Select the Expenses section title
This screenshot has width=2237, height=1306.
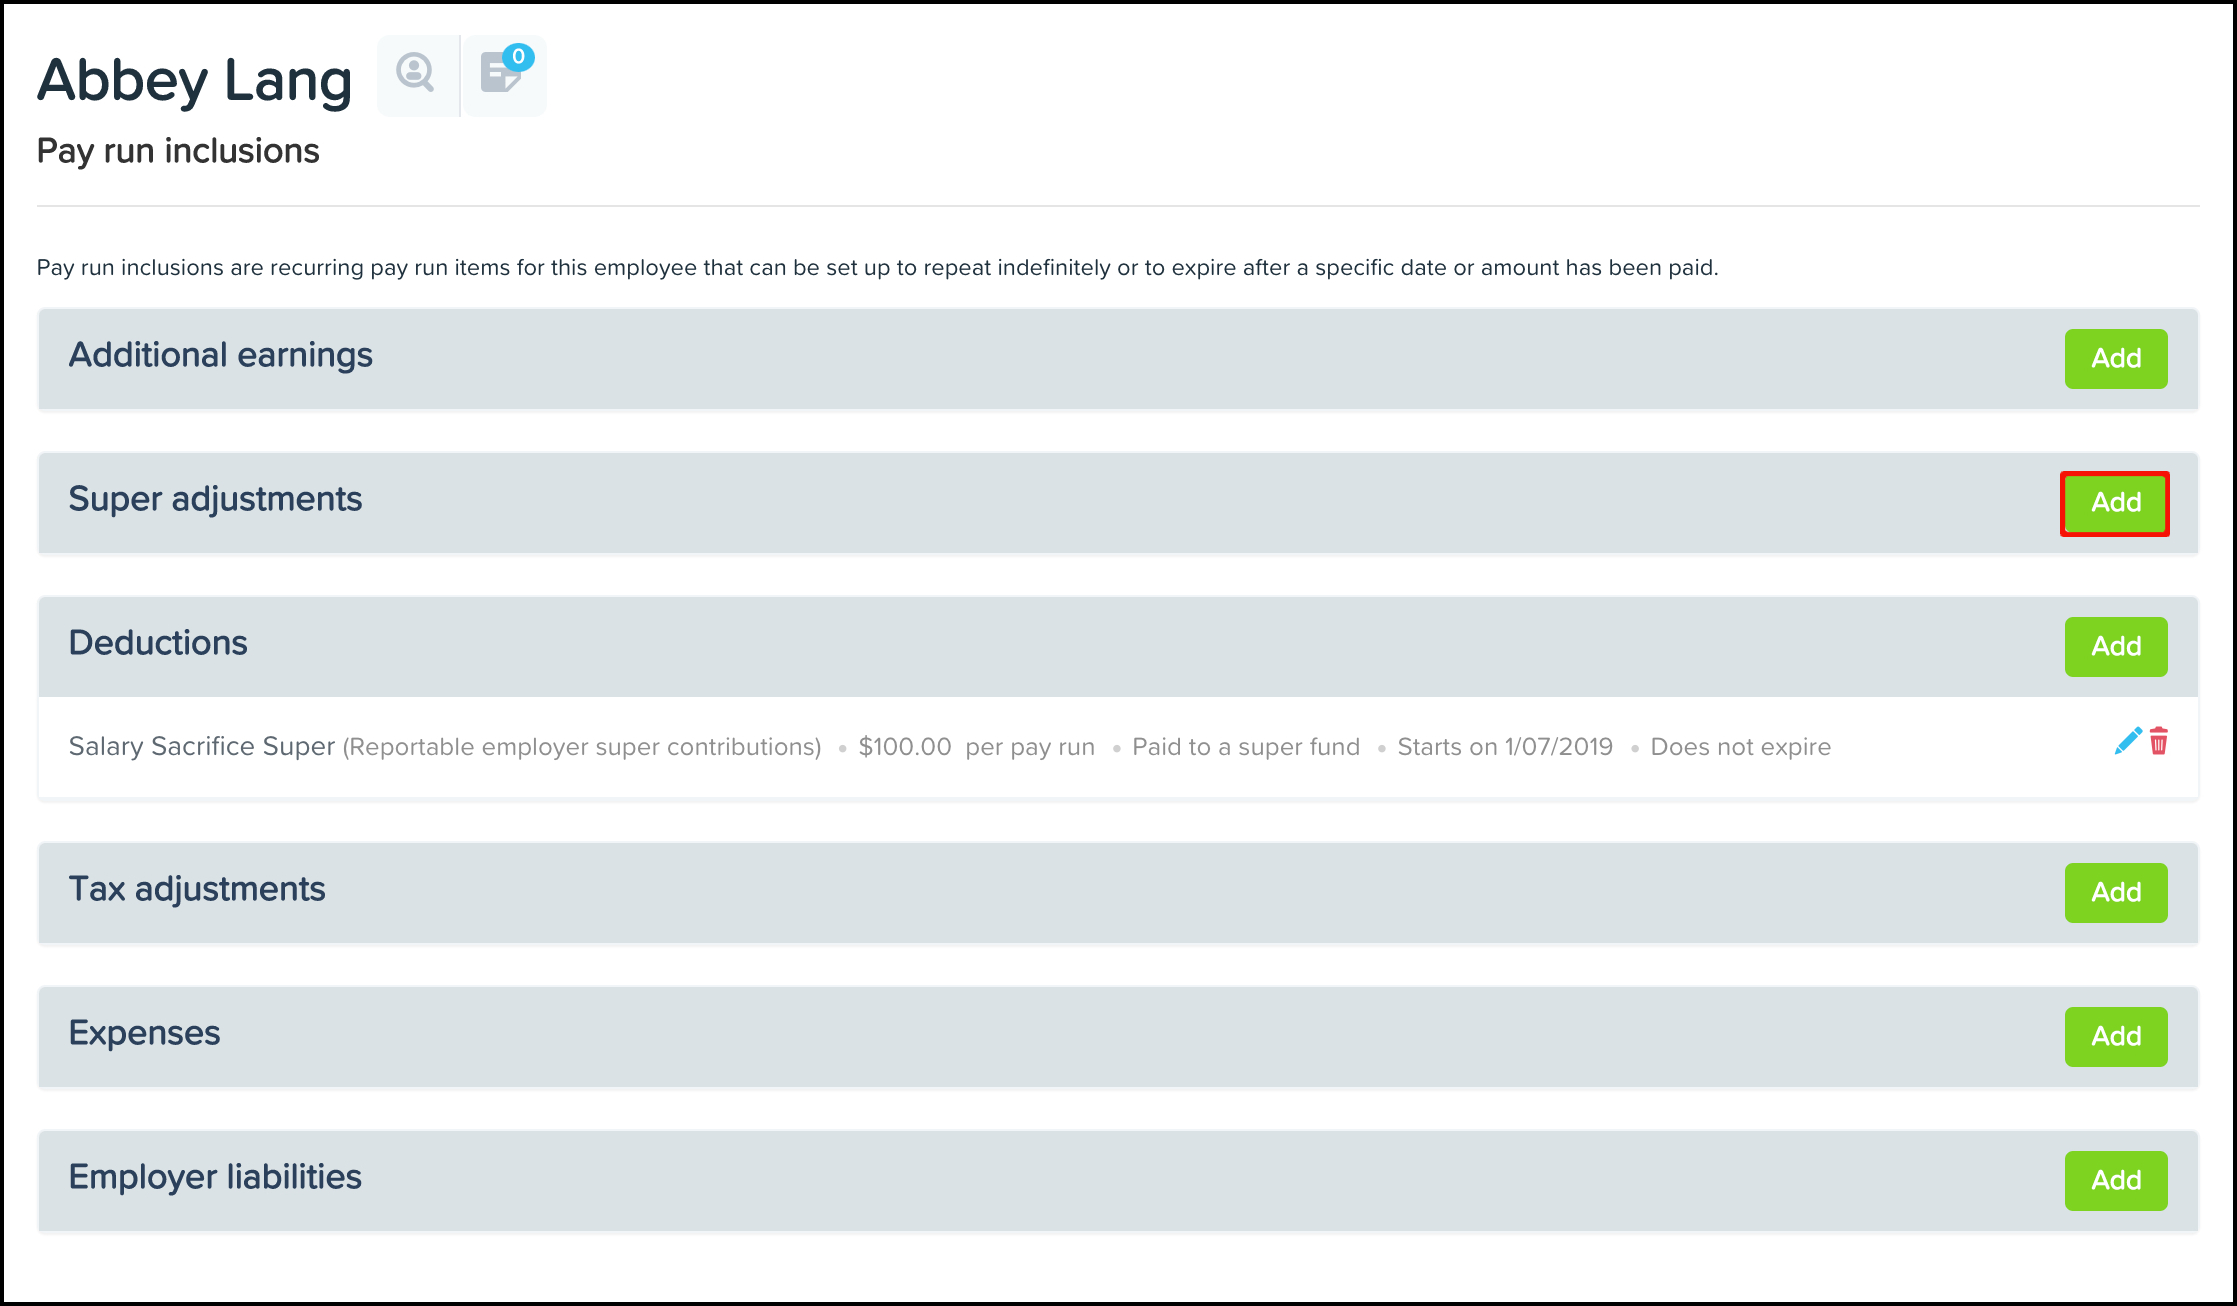pyautogui.click(x=144, y=1033)
